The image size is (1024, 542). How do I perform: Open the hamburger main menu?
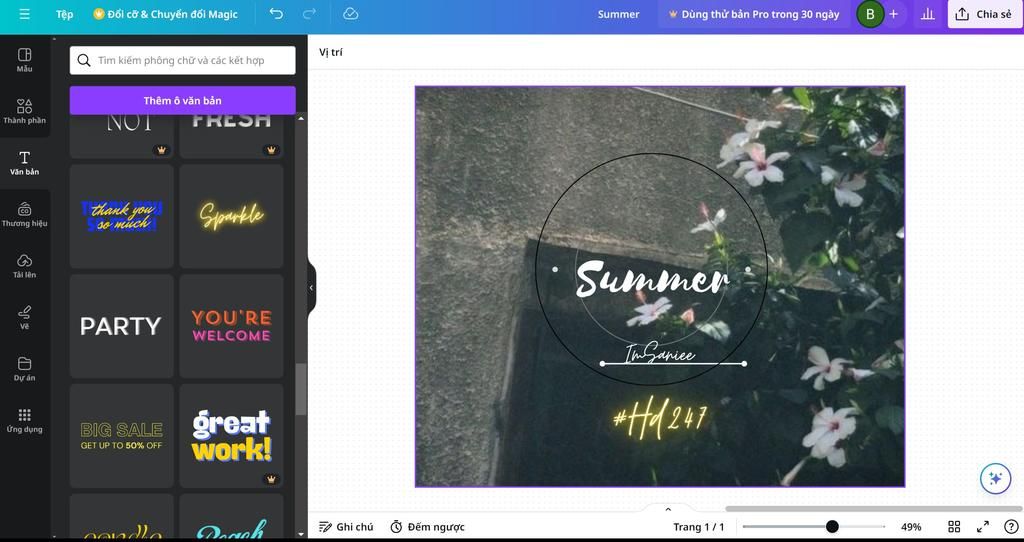(x=24, y=14)
